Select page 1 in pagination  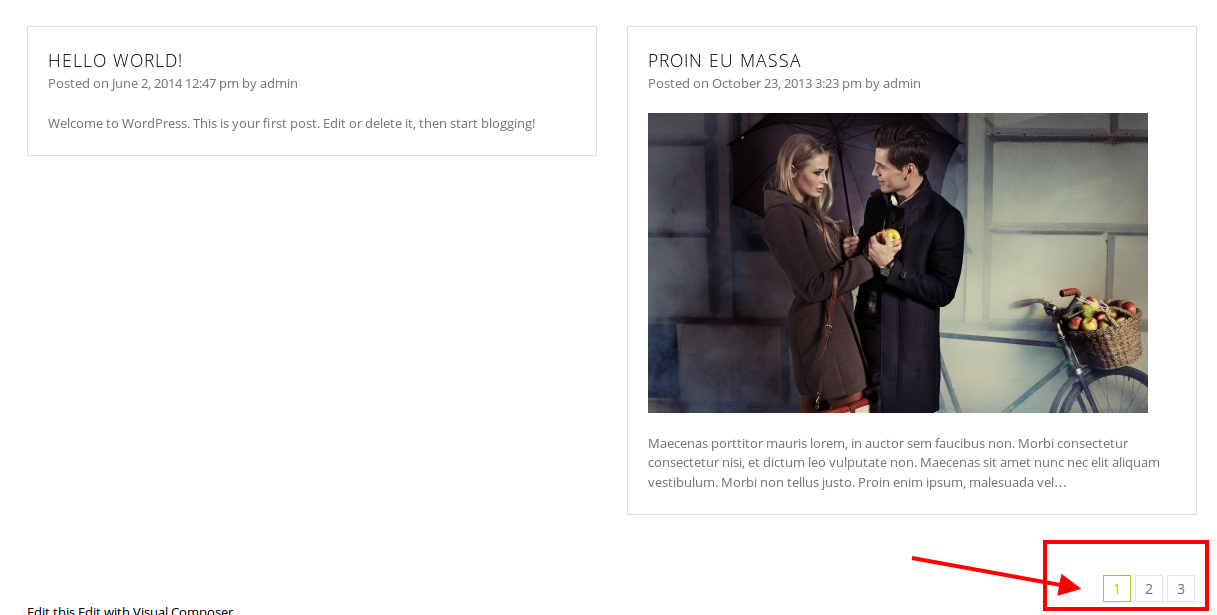[1117, 589]
